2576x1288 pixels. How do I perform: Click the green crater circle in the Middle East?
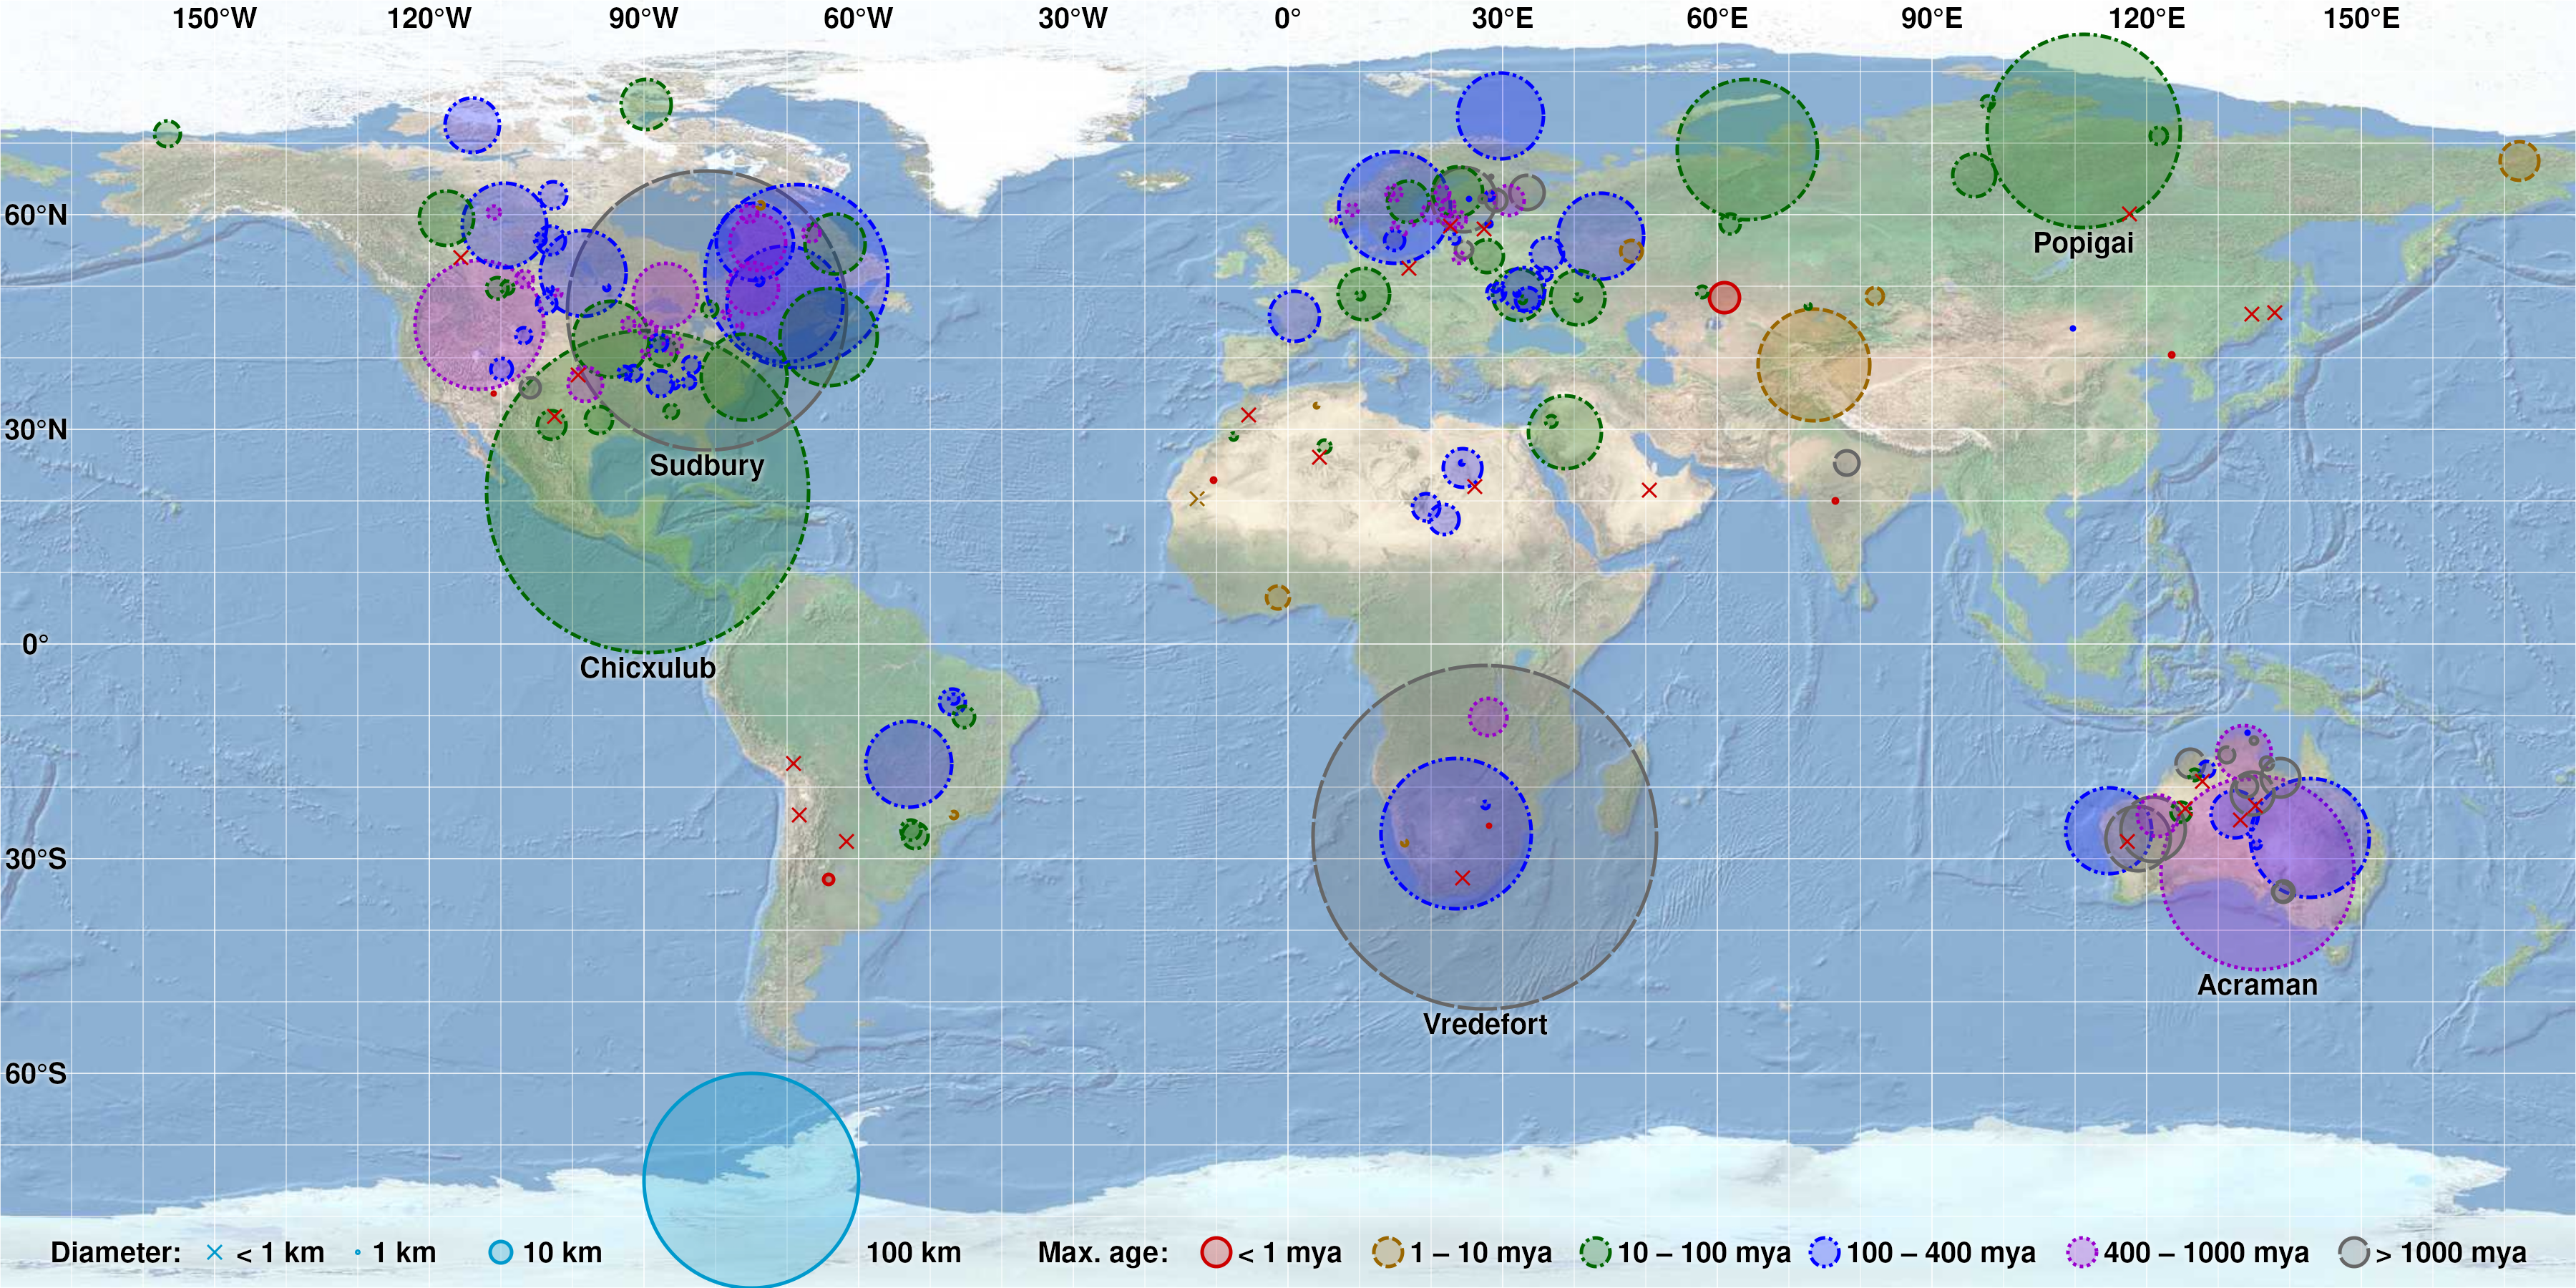tap(1565, 432)
